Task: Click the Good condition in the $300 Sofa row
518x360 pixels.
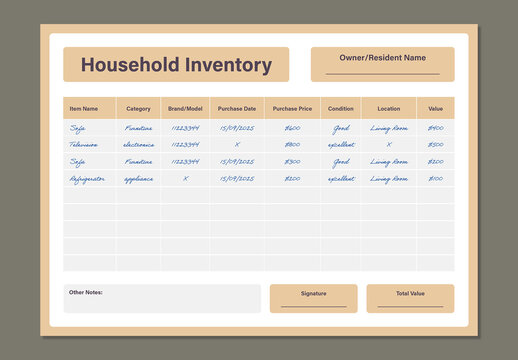Action: point(341,163)
